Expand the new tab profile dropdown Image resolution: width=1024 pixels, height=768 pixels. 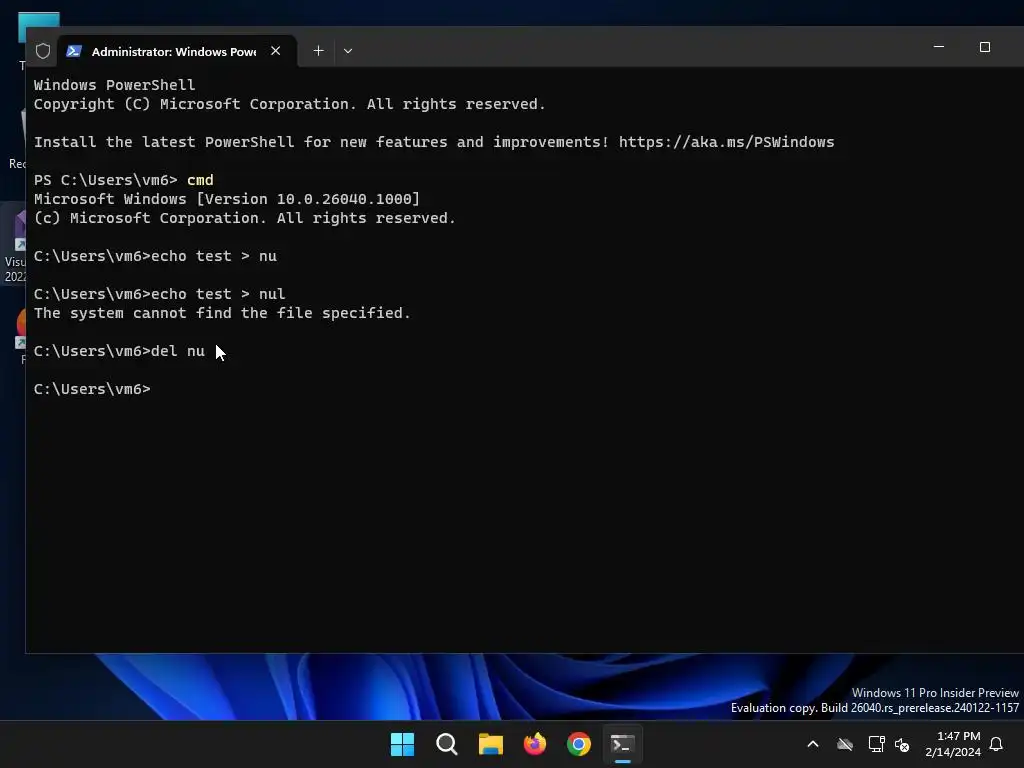click(348, 51)
